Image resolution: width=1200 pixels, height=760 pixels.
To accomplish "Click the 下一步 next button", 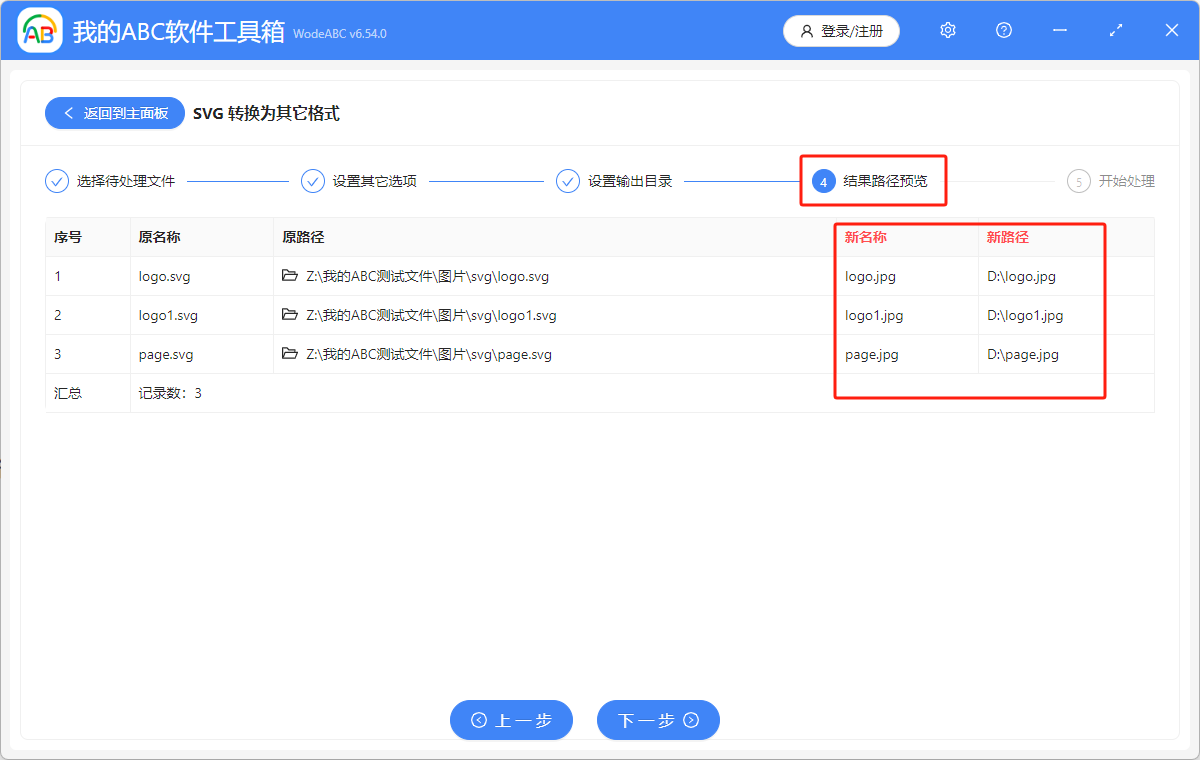I will (x=658, y=720).
